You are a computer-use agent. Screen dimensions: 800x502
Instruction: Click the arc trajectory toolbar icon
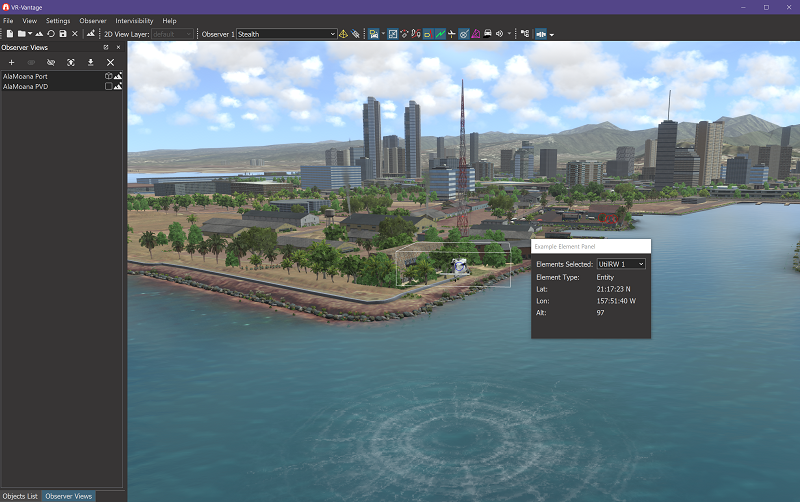pos(404,34)
